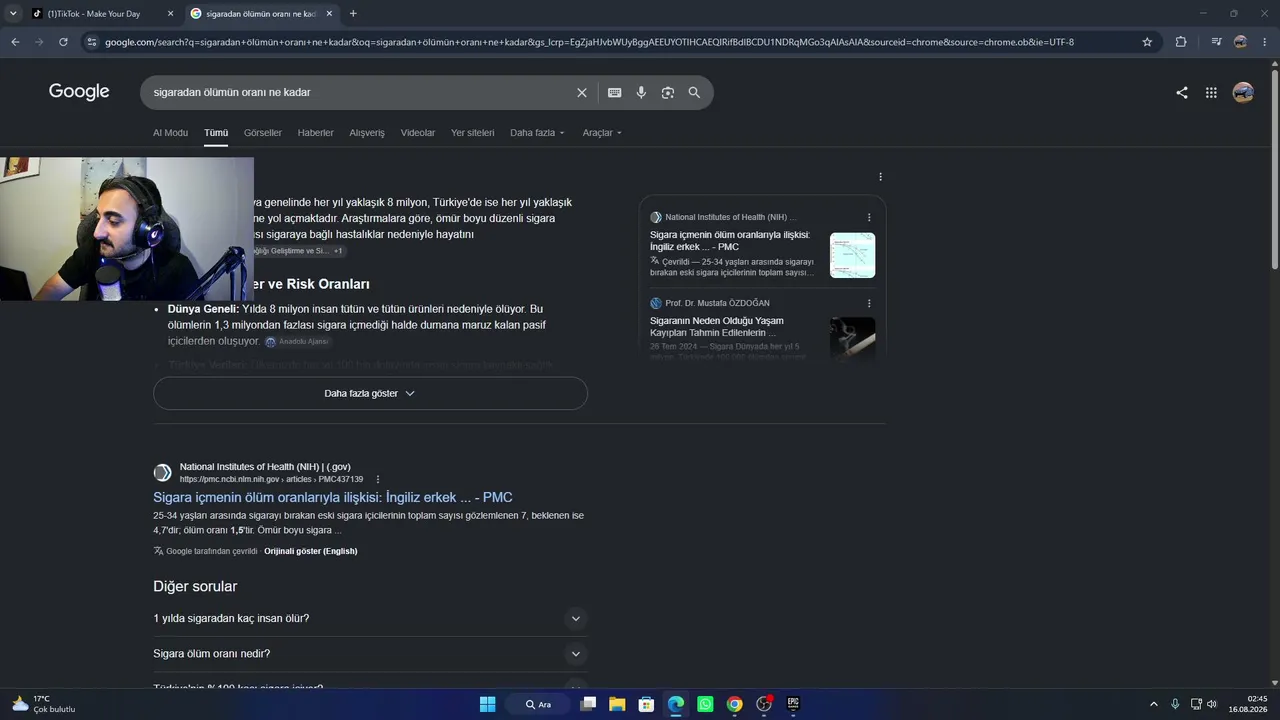
Task: Open the Windows Start menu
Action: point(487,704)
